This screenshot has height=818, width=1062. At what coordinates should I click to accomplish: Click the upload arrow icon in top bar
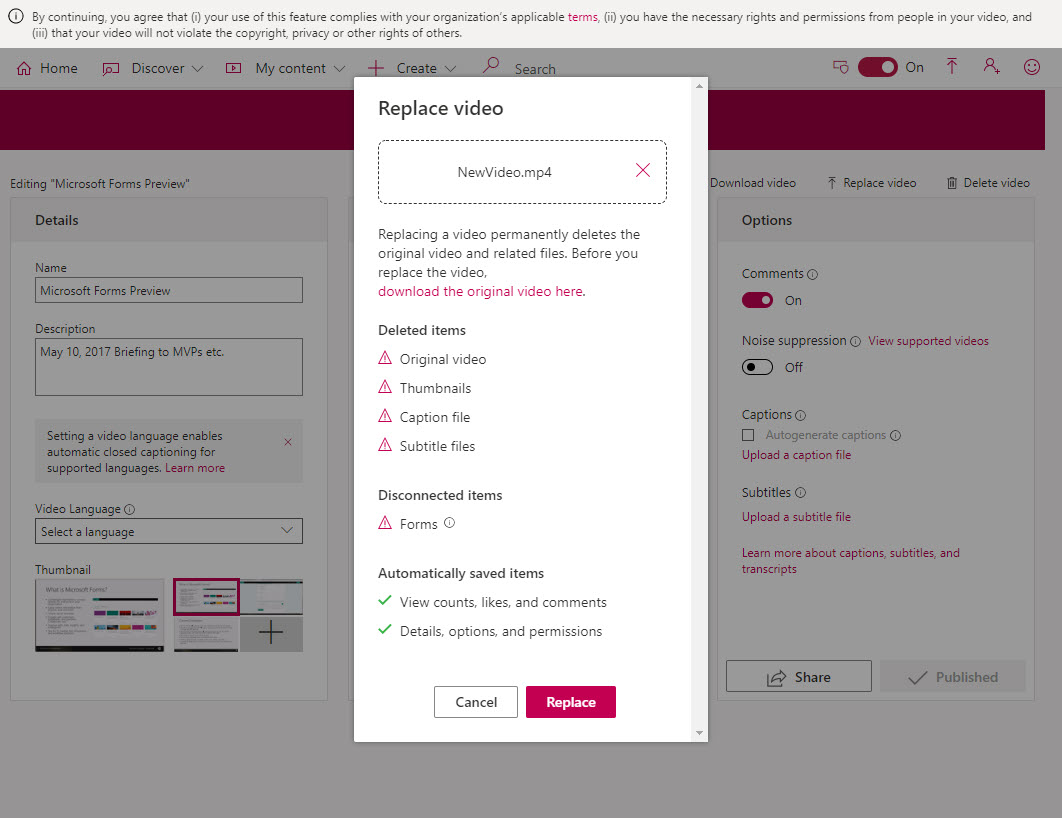(x=952, y=66)
